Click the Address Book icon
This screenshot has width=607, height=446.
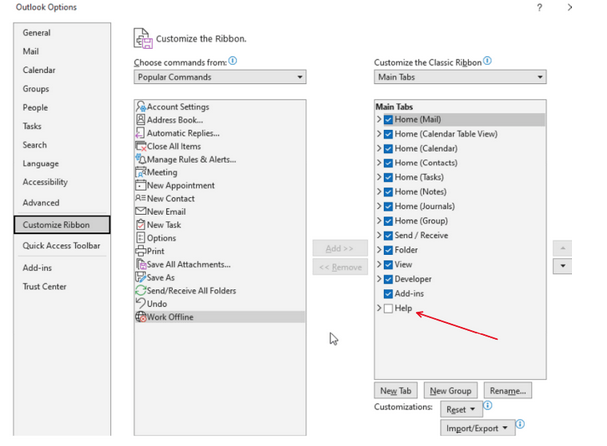pos(141,120)
